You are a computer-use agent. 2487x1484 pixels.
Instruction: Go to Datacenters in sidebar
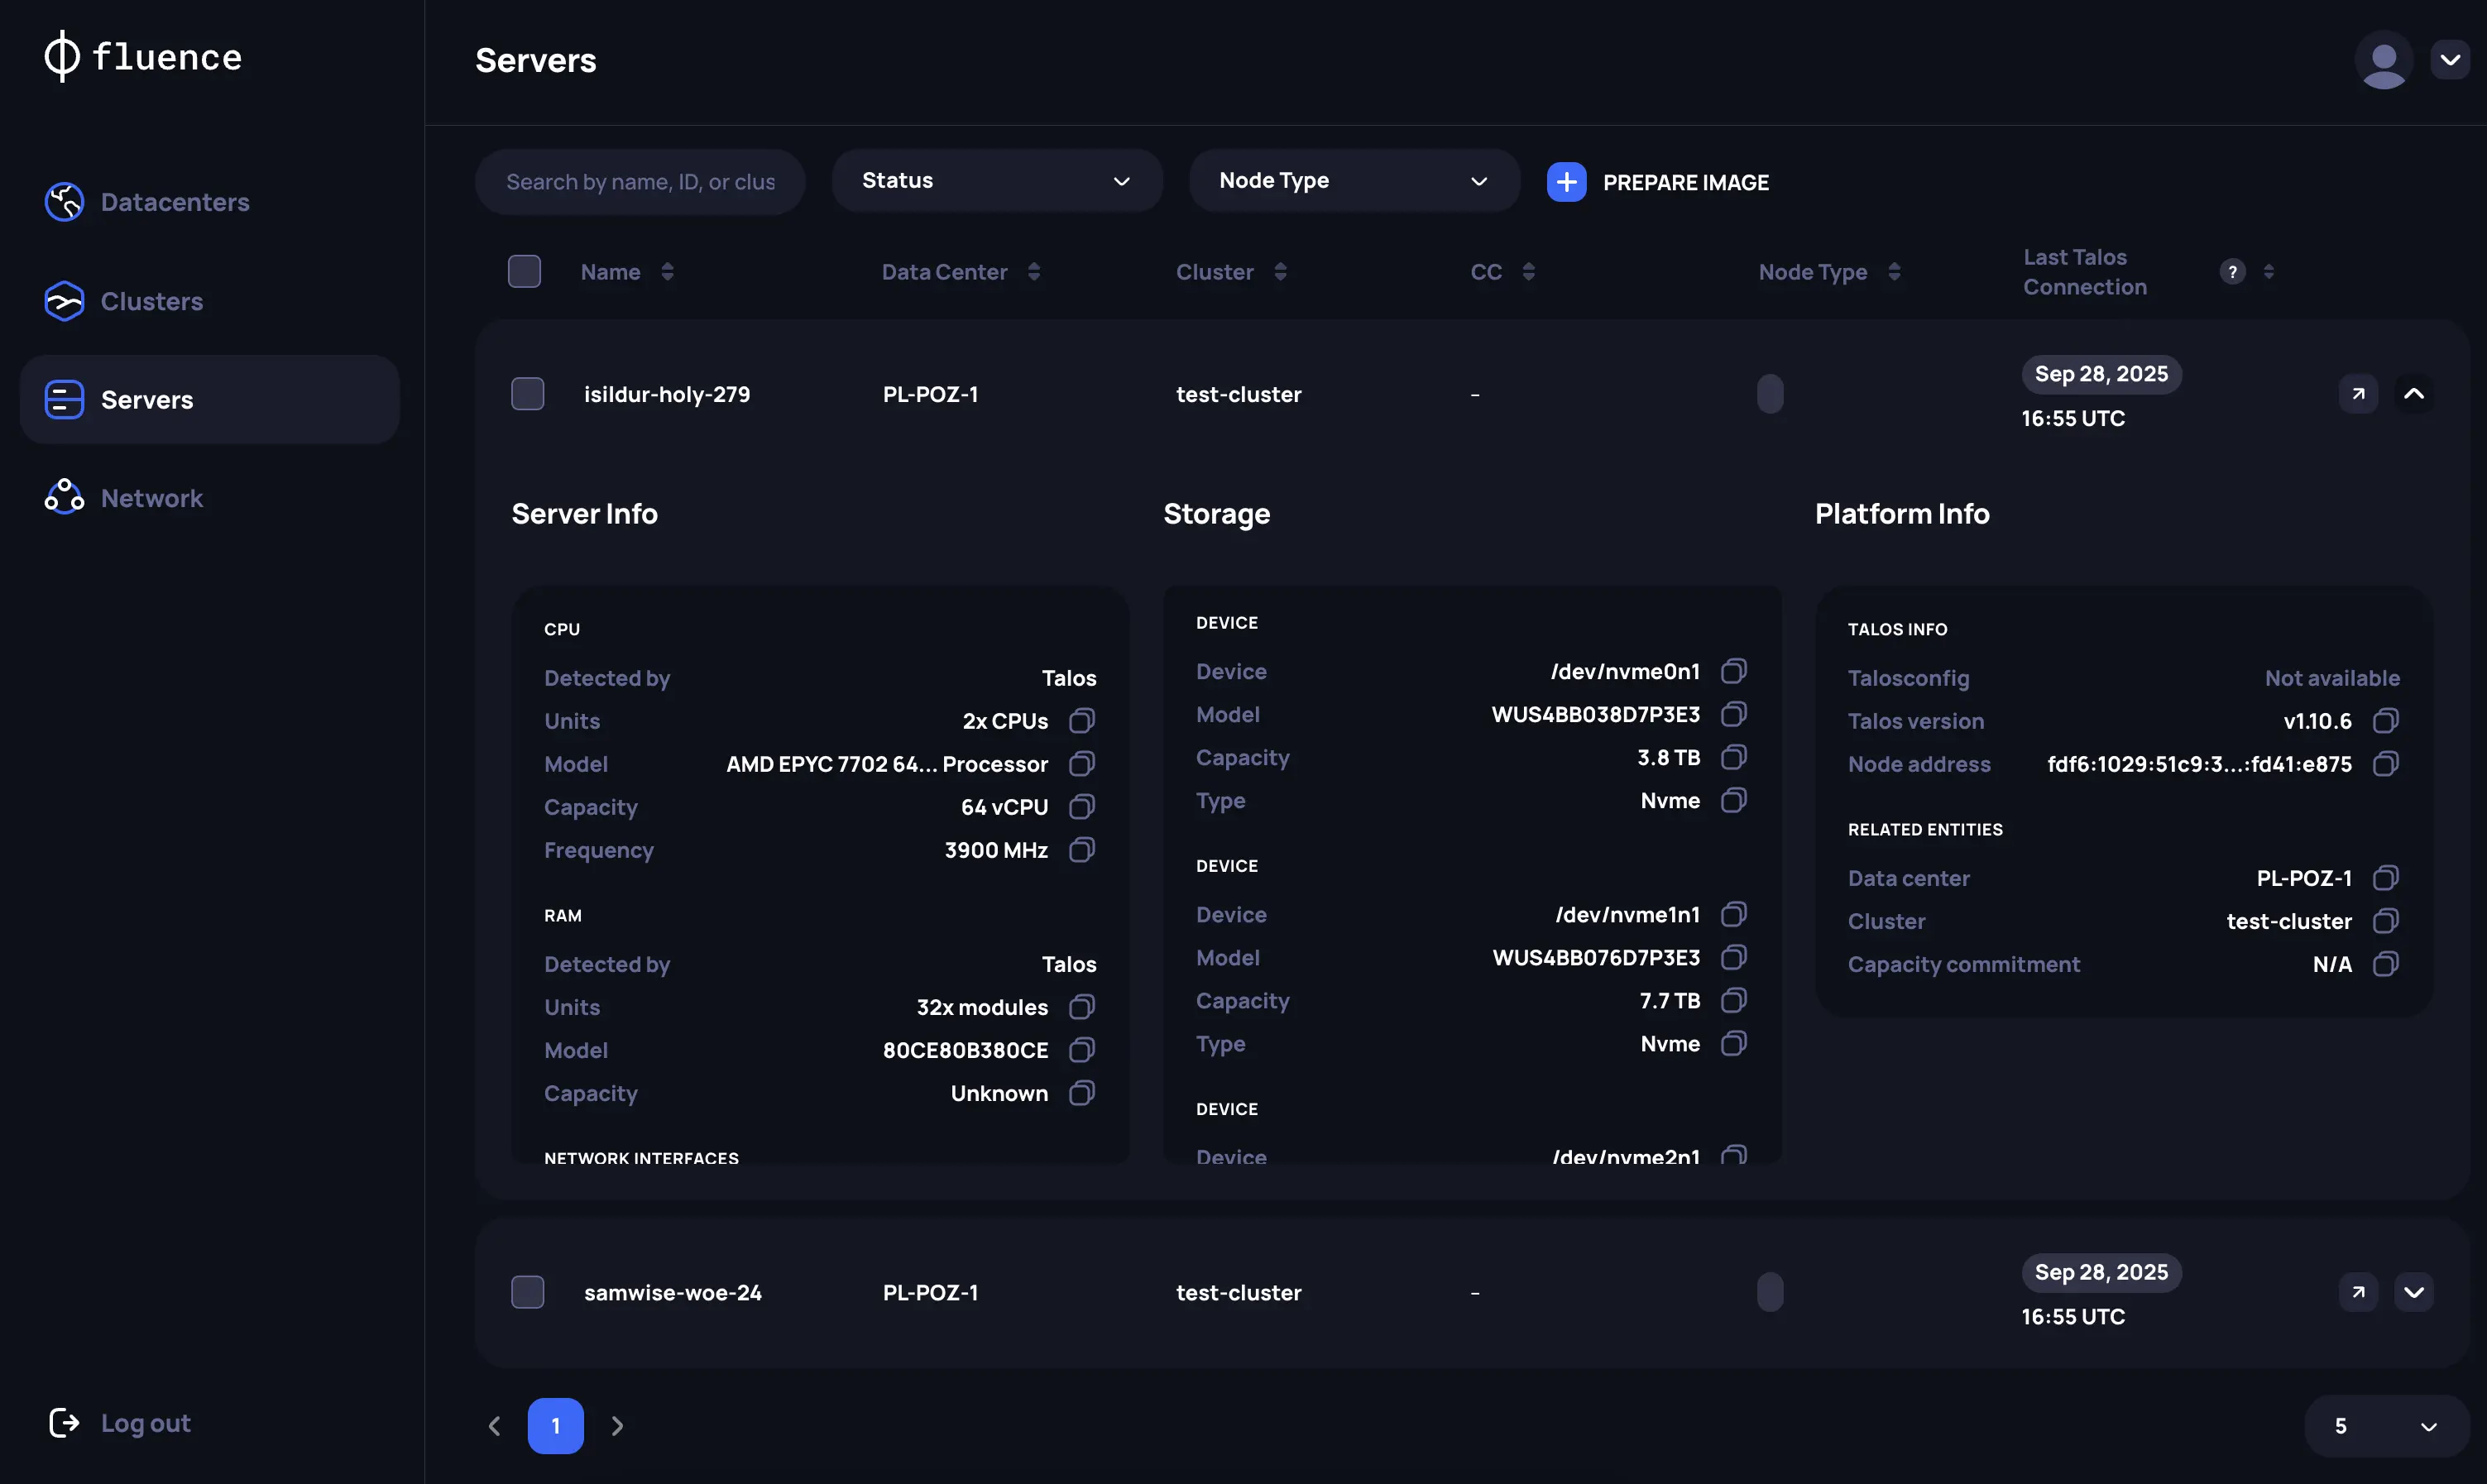click(175, 202)
